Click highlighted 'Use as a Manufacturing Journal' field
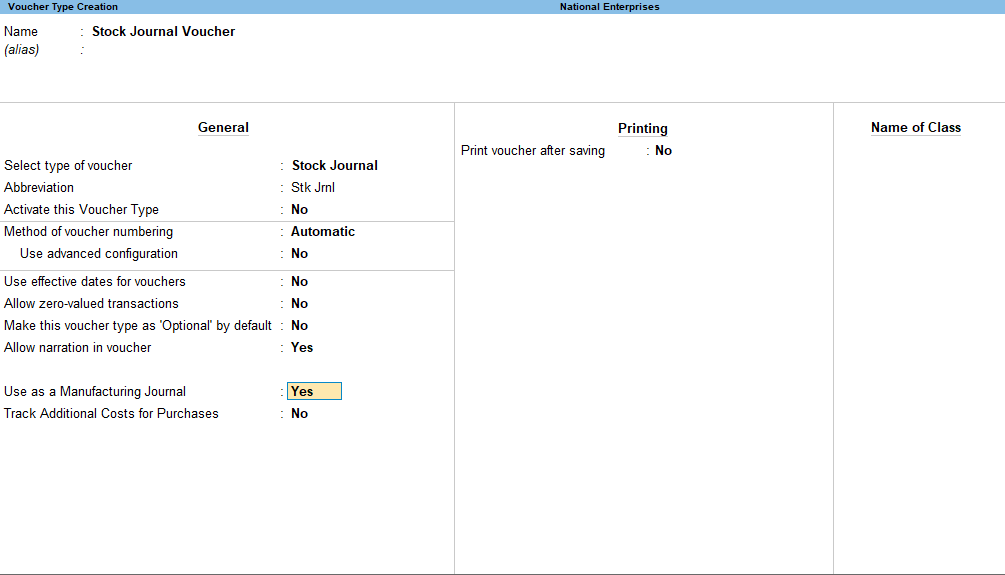Screen dimensions: 1005x575 click(x=314, y=391)
